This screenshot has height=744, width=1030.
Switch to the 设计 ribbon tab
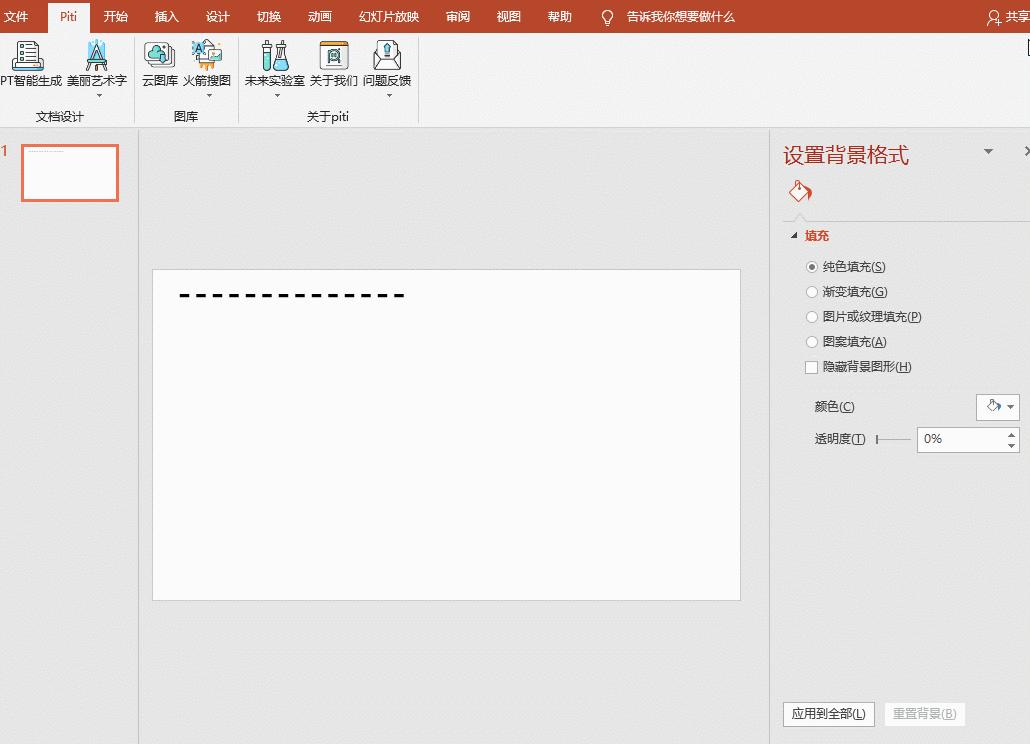217,16
